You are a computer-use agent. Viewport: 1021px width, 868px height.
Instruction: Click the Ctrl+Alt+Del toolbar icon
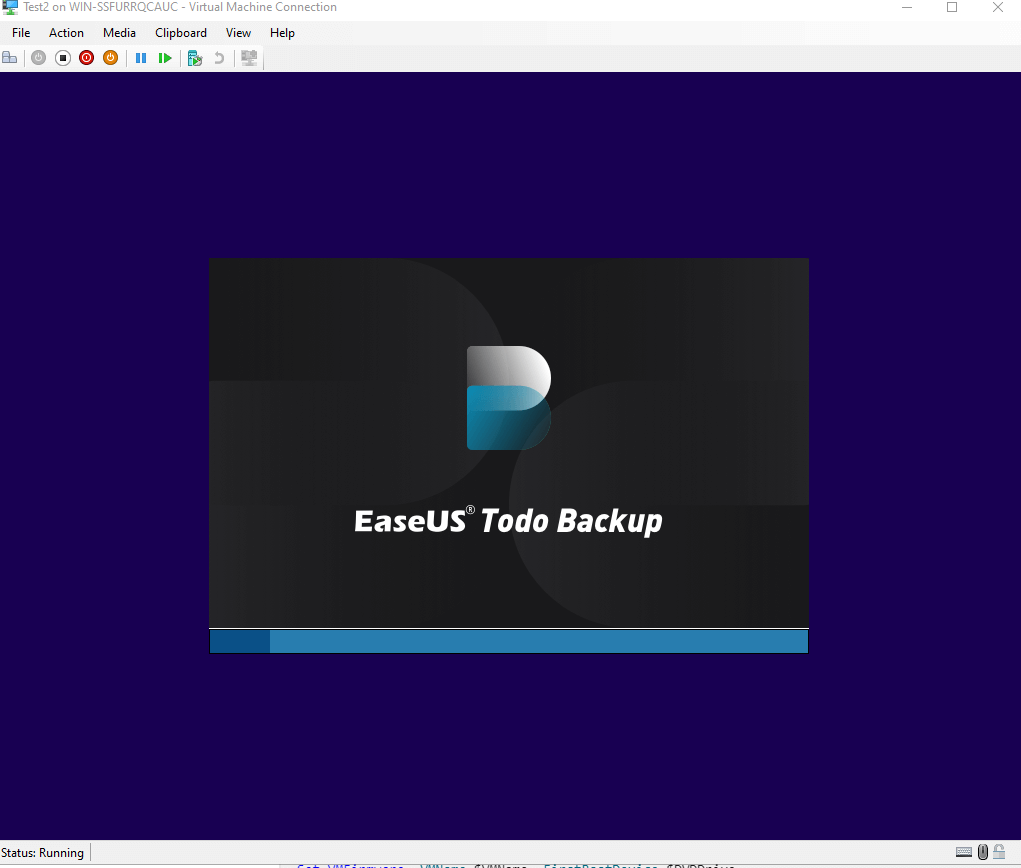10,58
